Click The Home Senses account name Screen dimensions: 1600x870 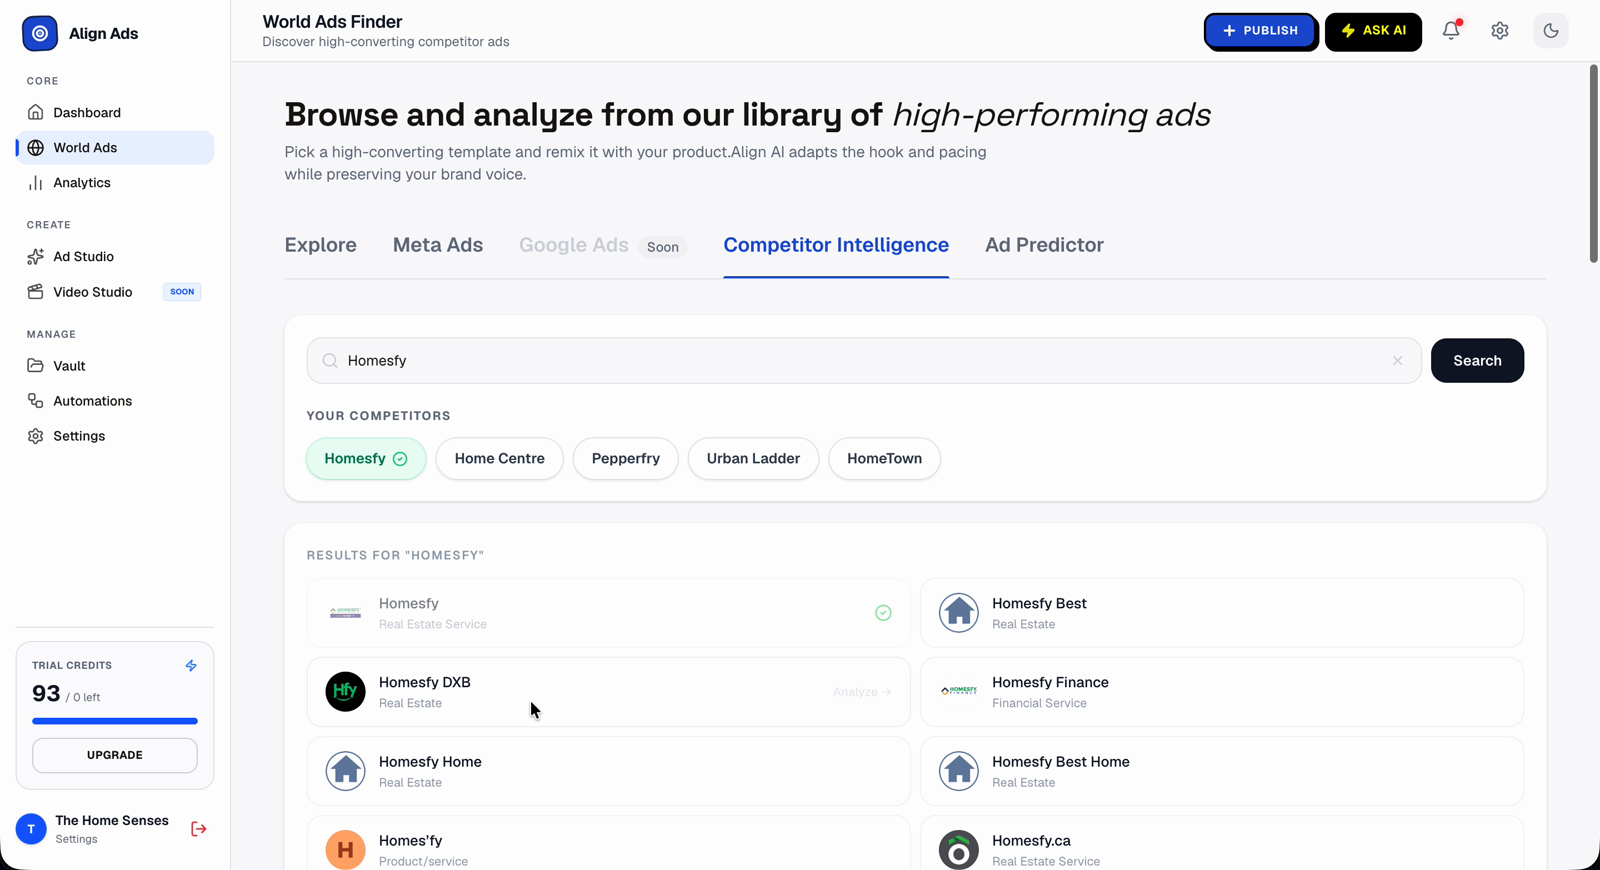tap(112, 821)
